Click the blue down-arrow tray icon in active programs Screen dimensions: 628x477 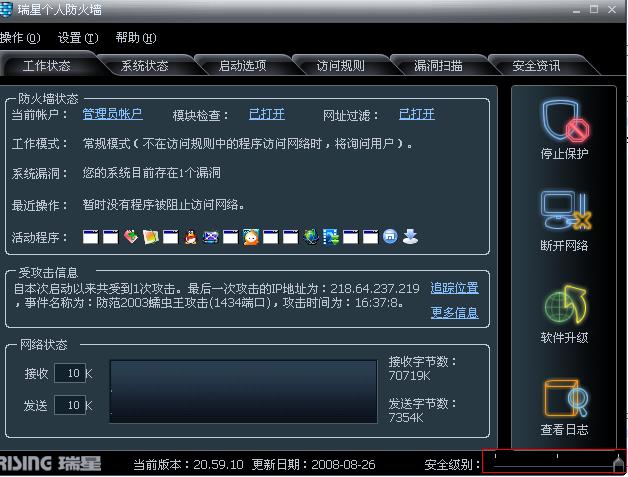[410, 237]
